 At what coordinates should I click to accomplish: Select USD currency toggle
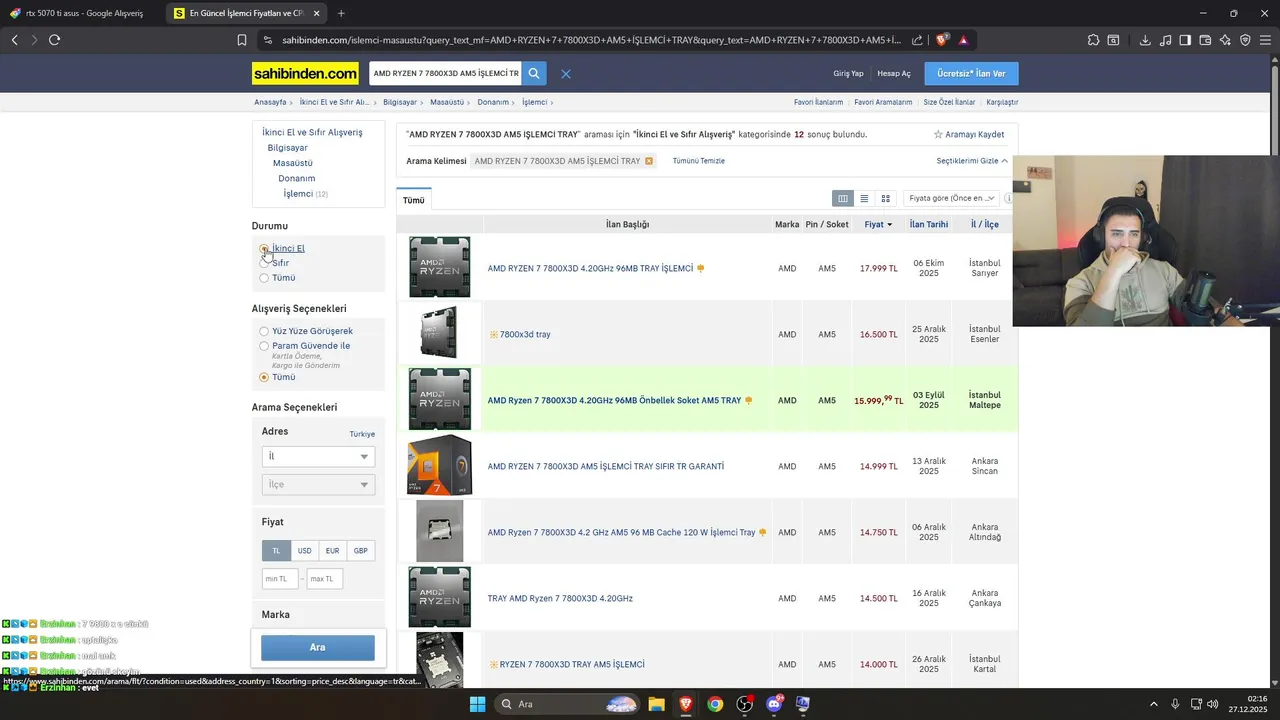[304, 551]
